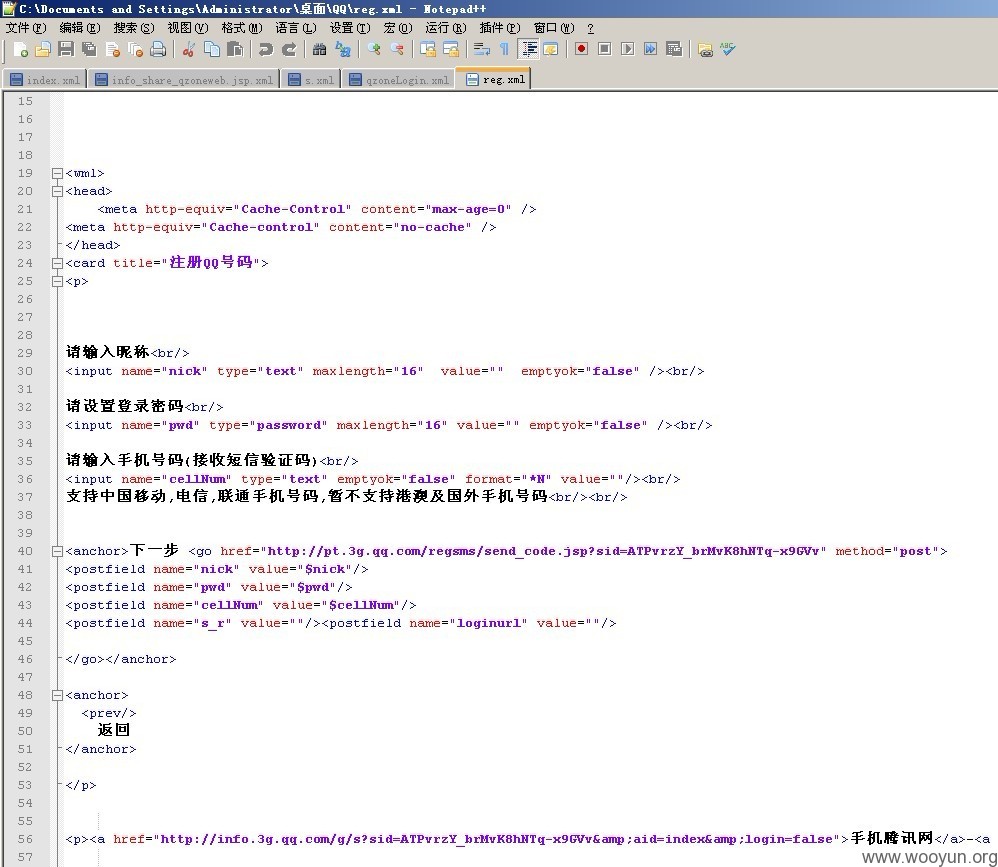Click the Close All documents icon
Viewport: 998px width, 867px height.
point(136,50)
